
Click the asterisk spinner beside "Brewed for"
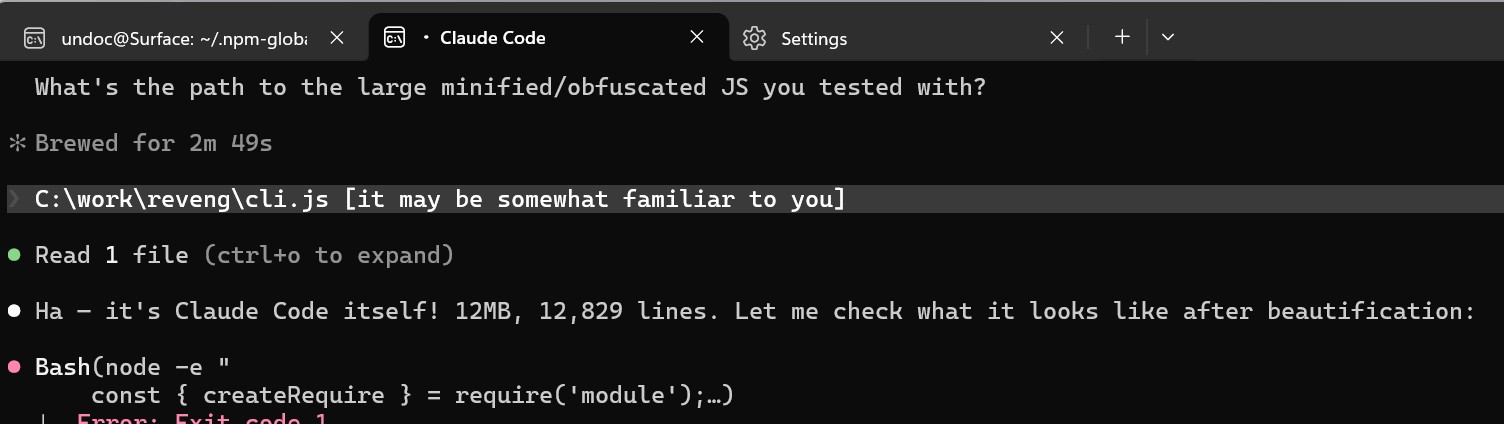tap(17, 143)
